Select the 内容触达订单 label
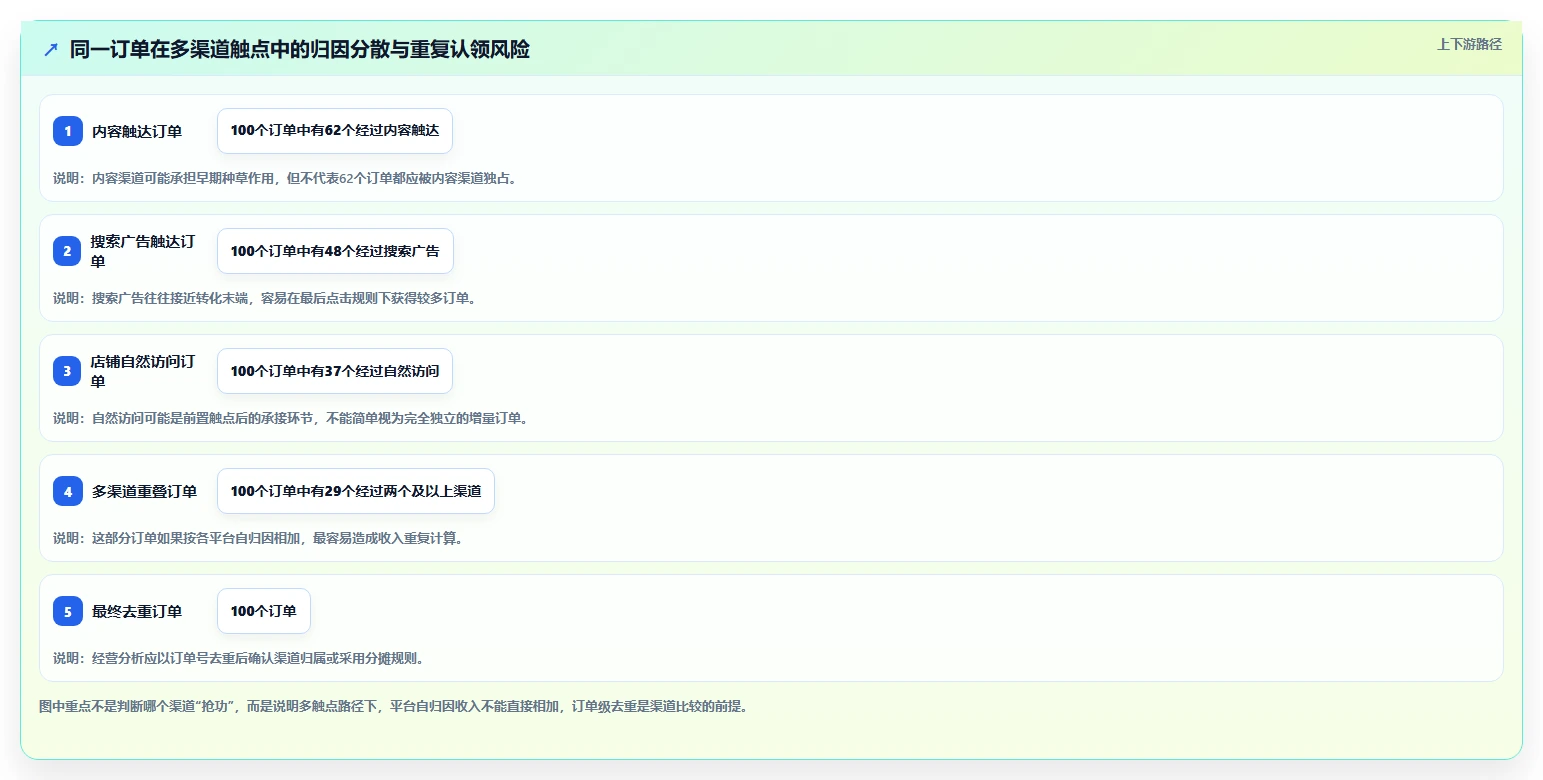Screen dimensions: 1543x780 pyautogui.click(x=137, y=131)
